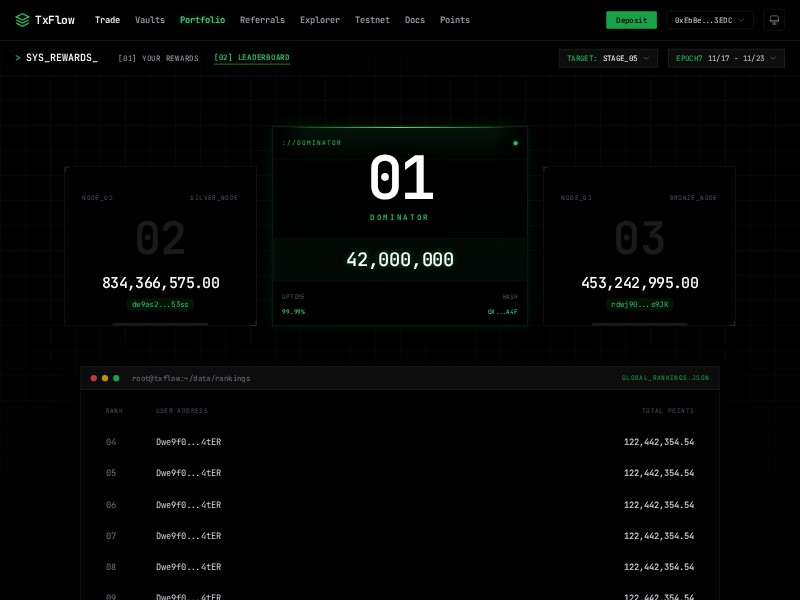
Task: Open the TARGET STAGE_05 dropdown
Action: pyautogui.click(x=609, y=58)
